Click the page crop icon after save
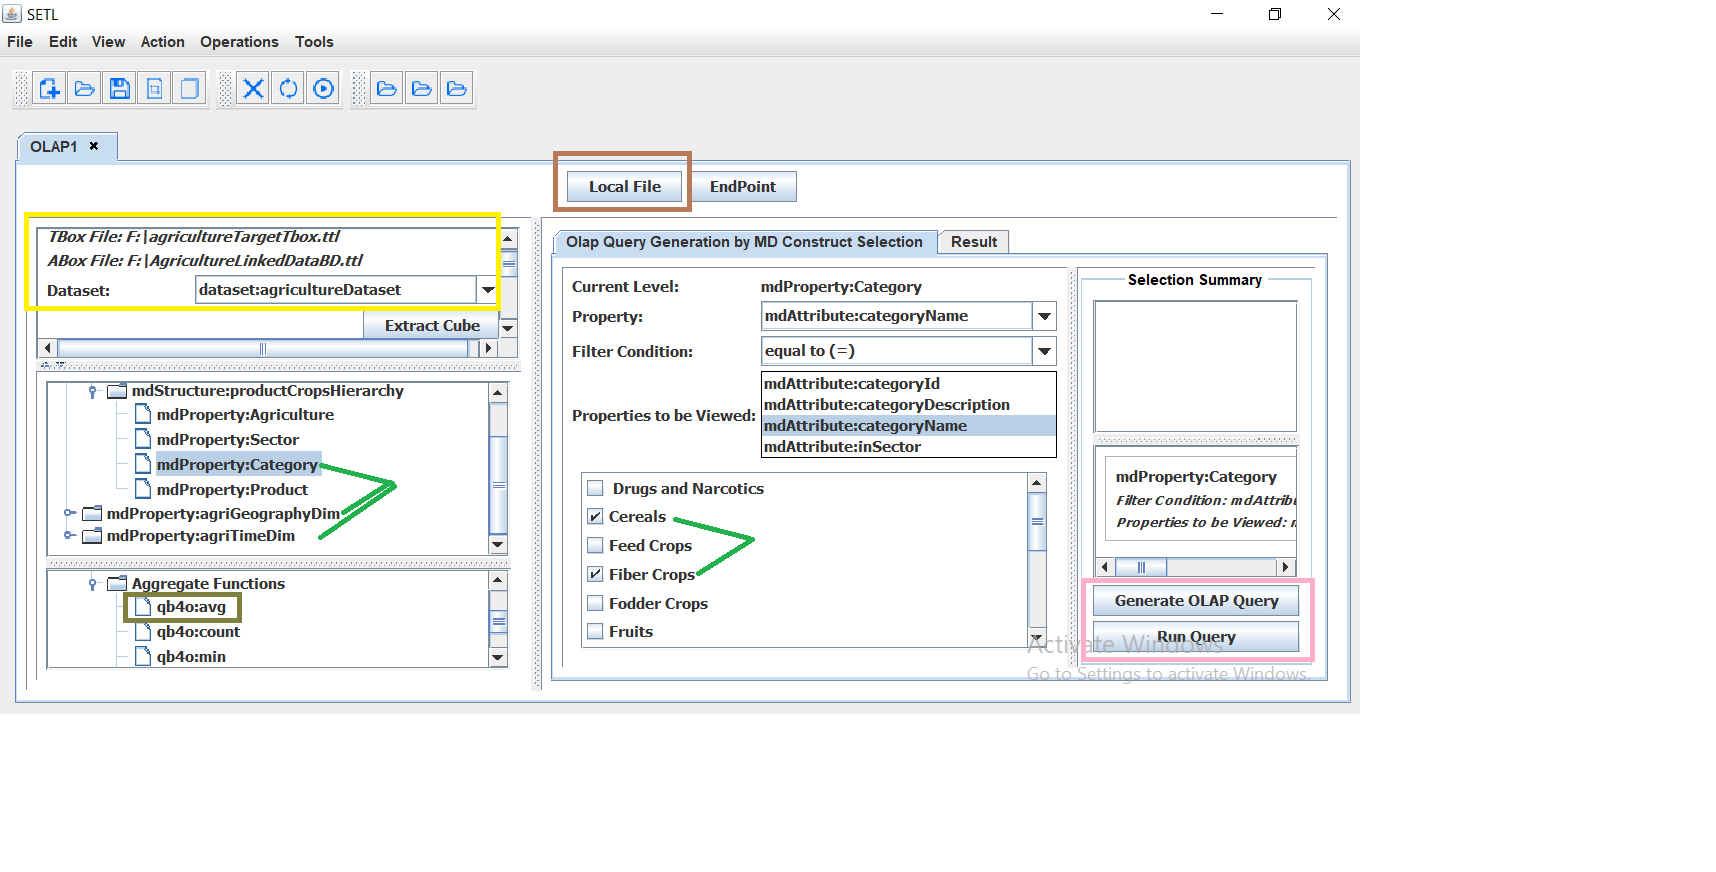Screen dimensions: 1716x872 pos(155,89)
